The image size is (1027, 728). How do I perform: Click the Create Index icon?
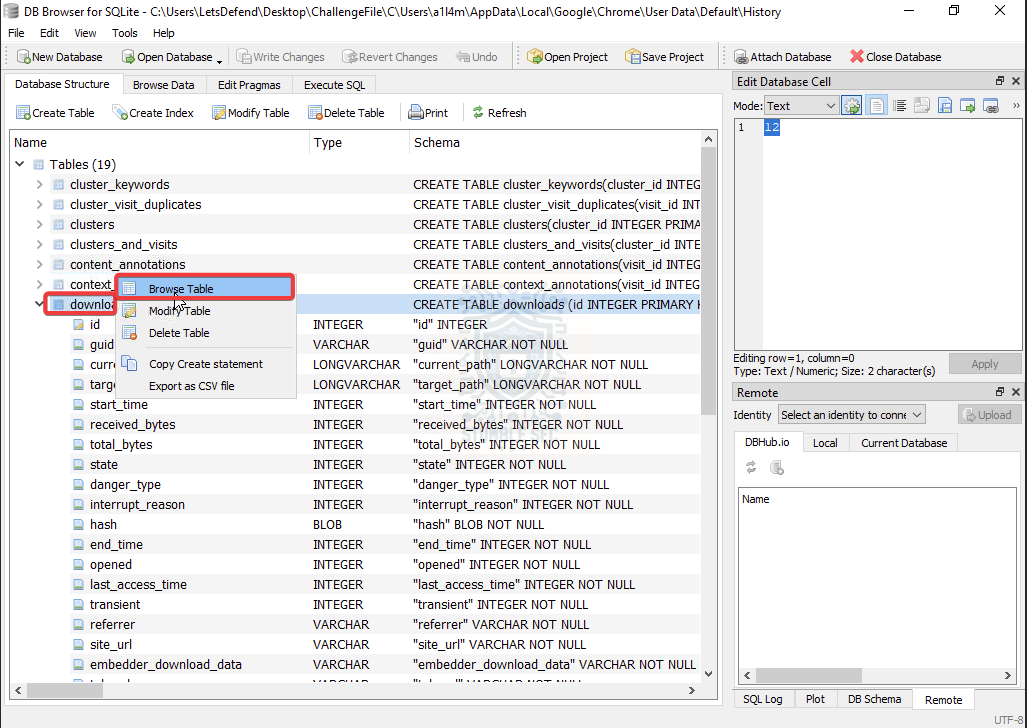[120, 113]
